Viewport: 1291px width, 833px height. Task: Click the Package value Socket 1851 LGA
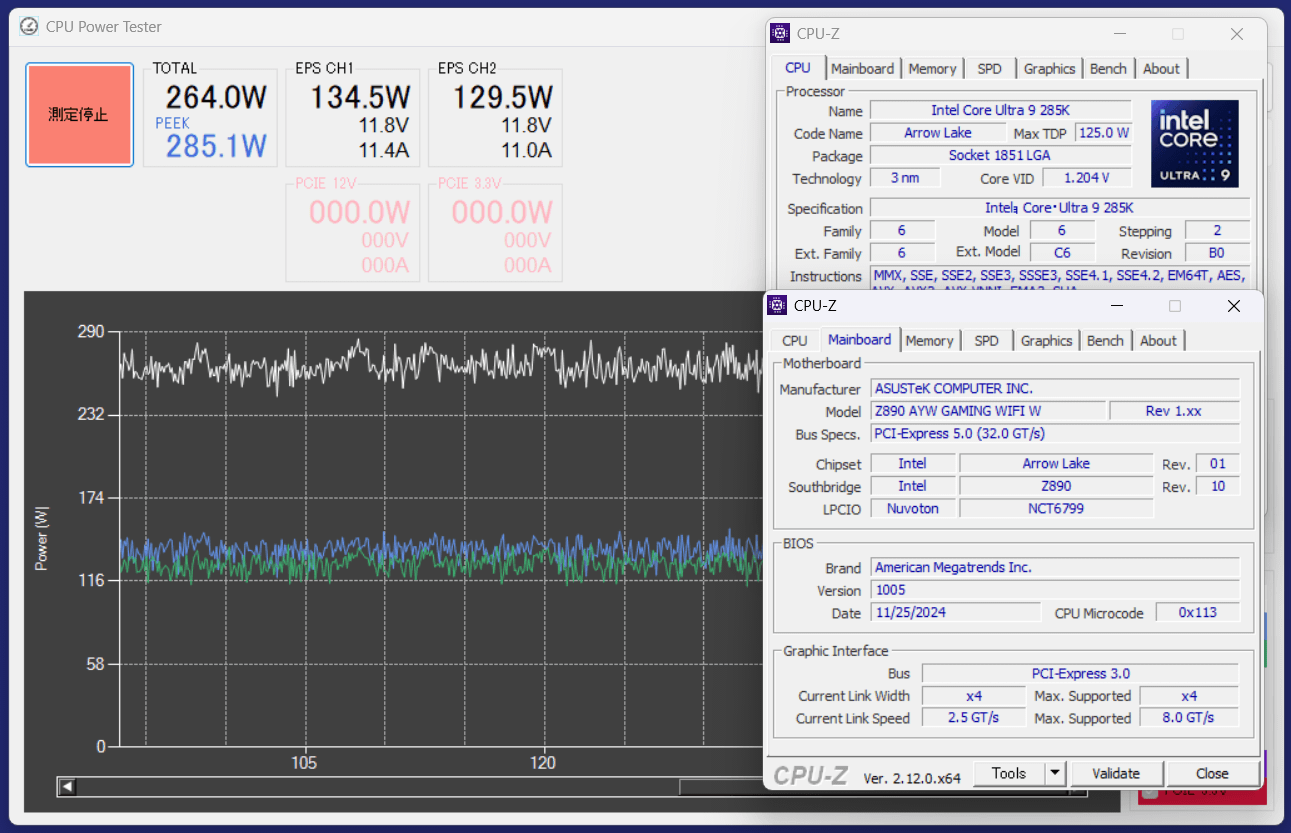pos(1000,156)
